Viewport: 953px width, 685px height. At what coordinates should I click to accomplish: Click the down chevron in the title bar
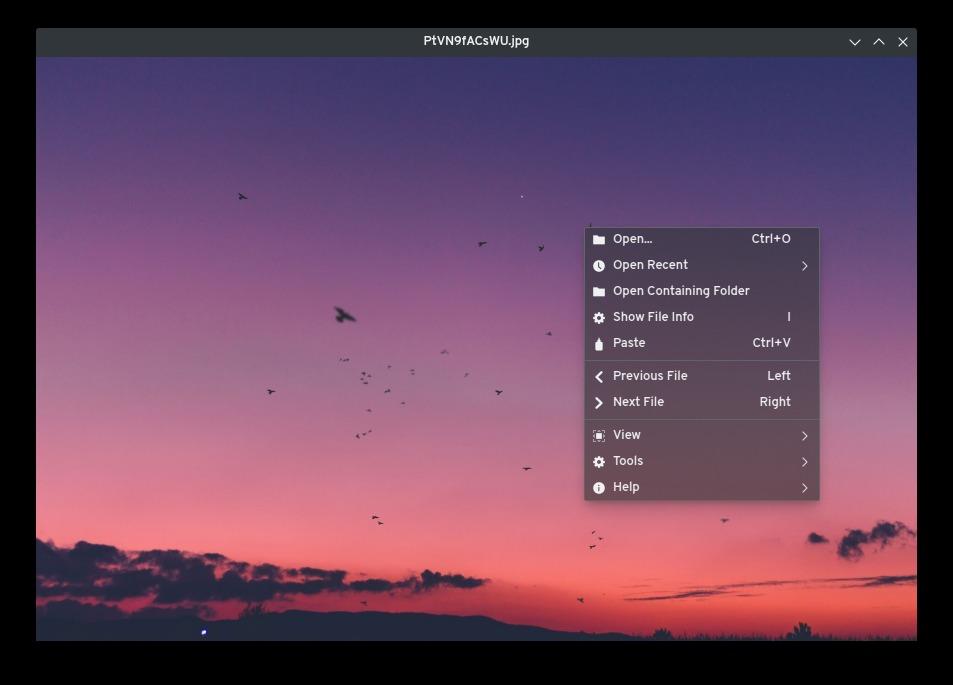click(x=855, y=41)
